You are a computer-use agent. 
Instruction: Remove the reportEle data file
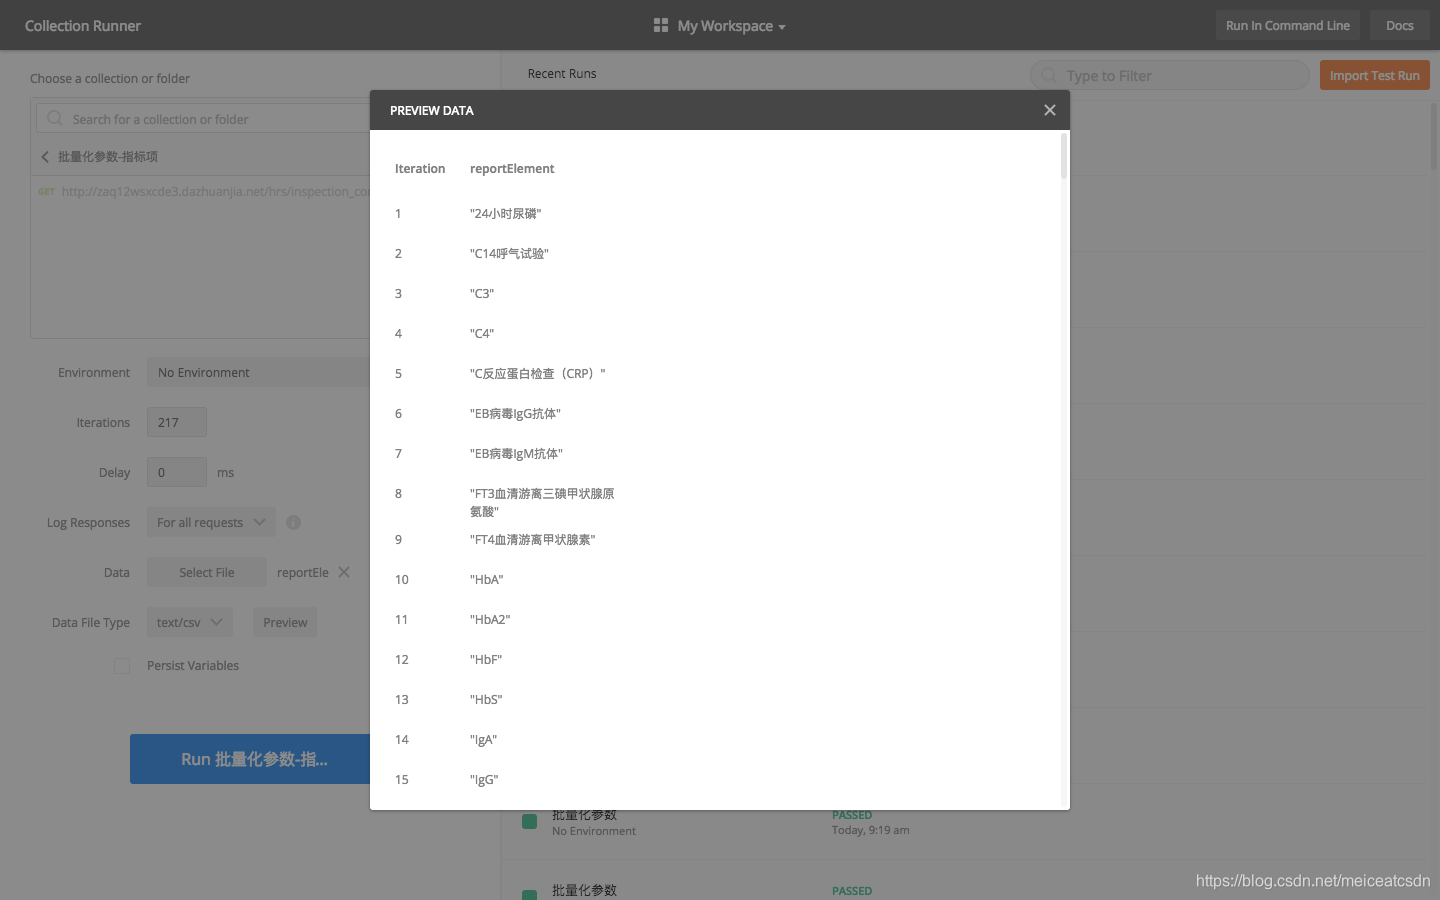pyautogui.click(x=344, y=572)
